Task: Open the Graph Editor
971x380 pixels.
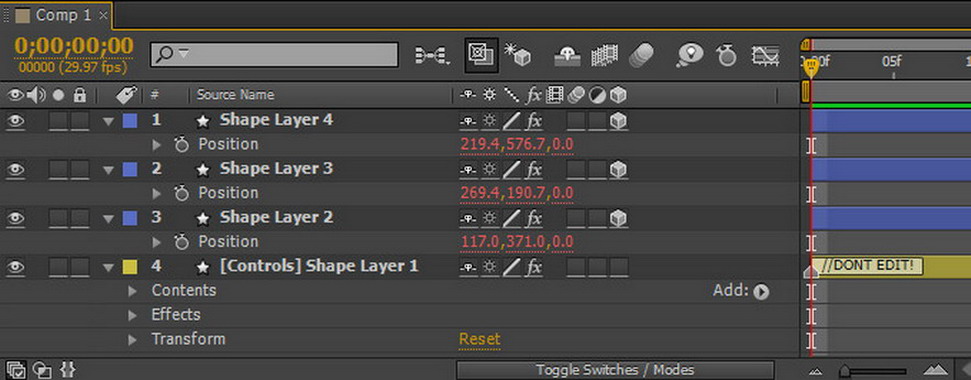Action: [765, 56]
